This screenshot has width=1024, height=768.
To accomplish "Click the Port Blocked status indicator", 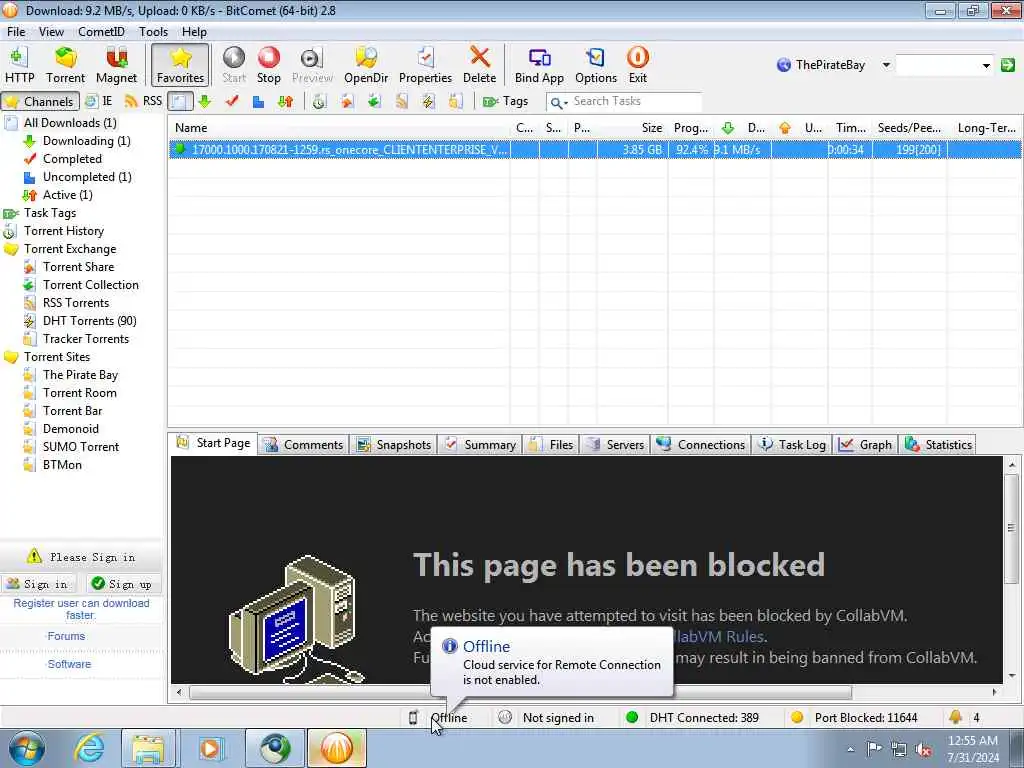I will 854,718.
